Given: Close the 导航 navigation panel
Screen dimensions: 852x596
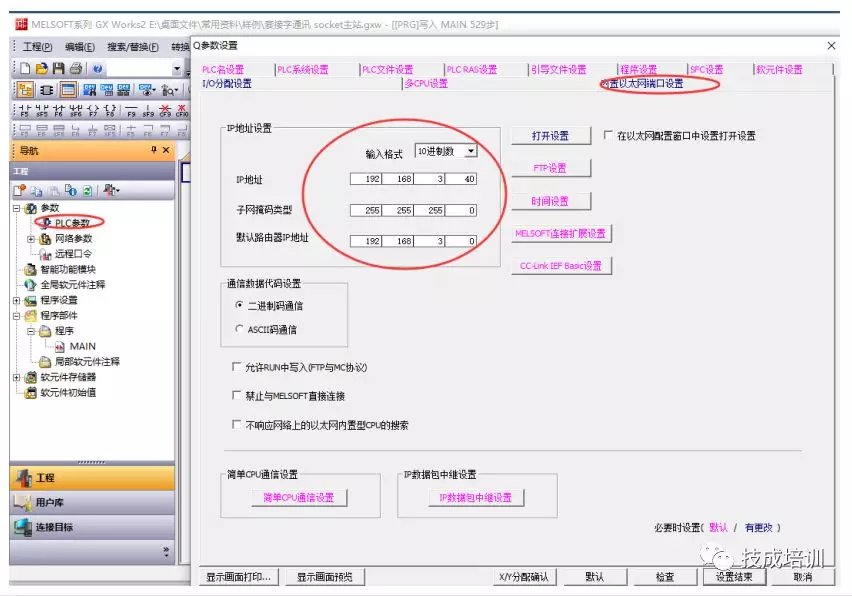Looking at the screenshot, I should (167, 150).
